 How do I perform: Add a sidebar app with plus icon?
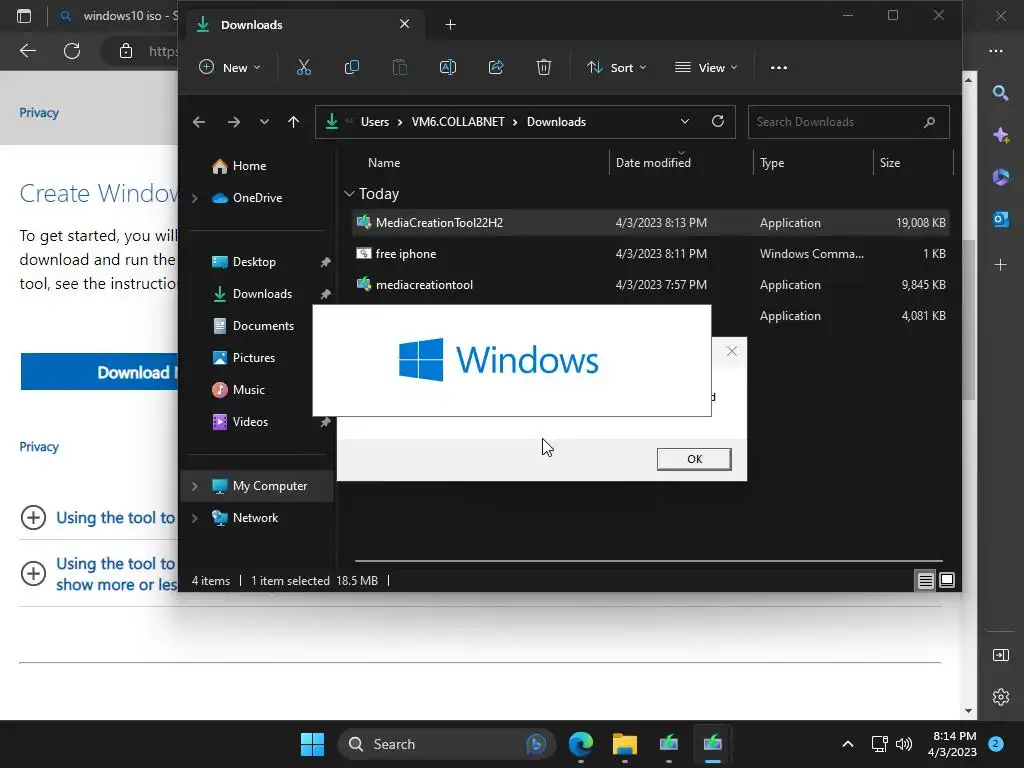coord(1000,264)
